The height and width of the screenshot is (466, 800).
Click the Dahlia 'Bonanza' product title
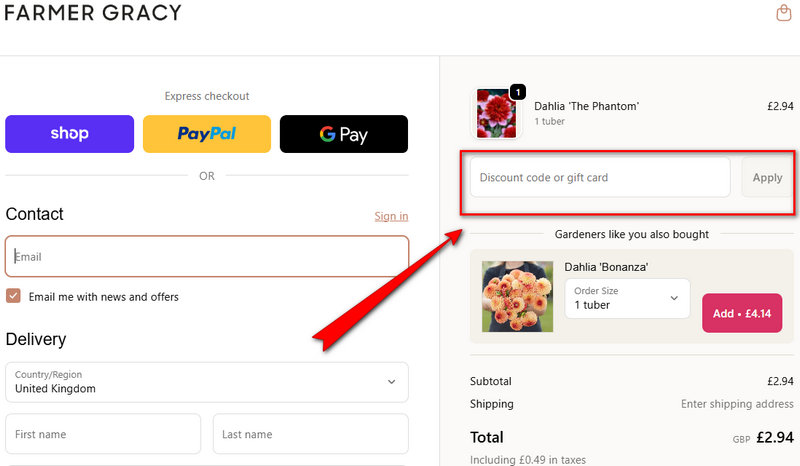pos(606,267)
